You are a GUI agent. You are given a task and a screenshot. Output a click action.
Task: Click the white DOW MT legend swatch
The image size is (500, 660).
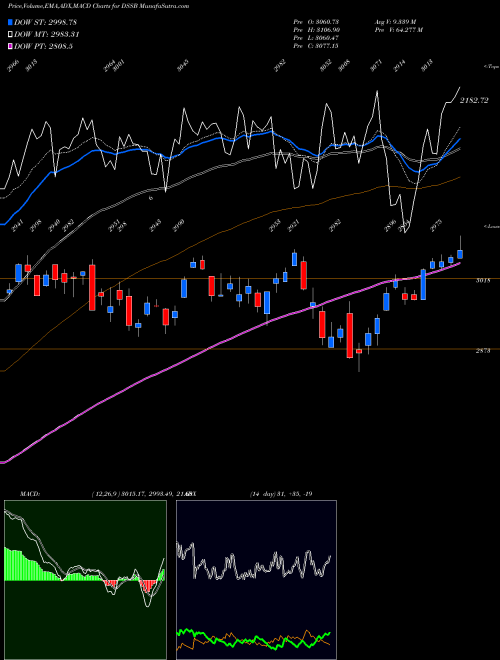pyautogui.click(x=10, y=34)
